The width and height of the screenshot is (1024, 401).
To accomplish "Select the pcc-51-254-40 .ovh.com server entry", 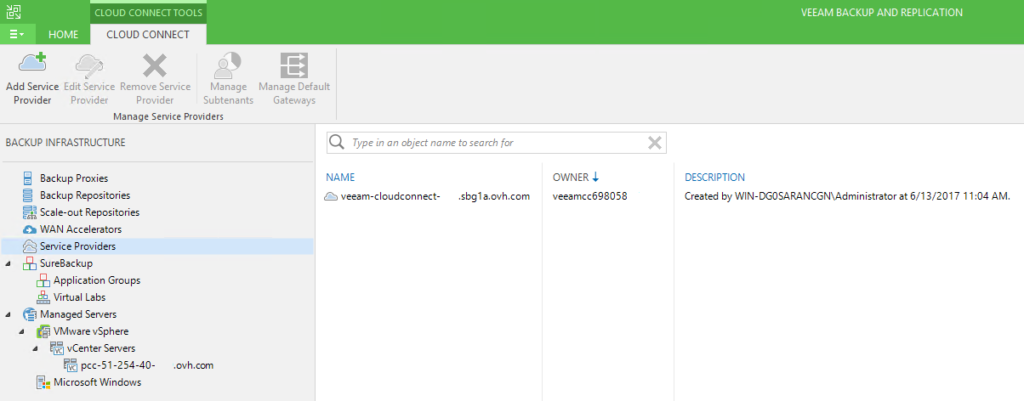I will (x=147, y=365).
